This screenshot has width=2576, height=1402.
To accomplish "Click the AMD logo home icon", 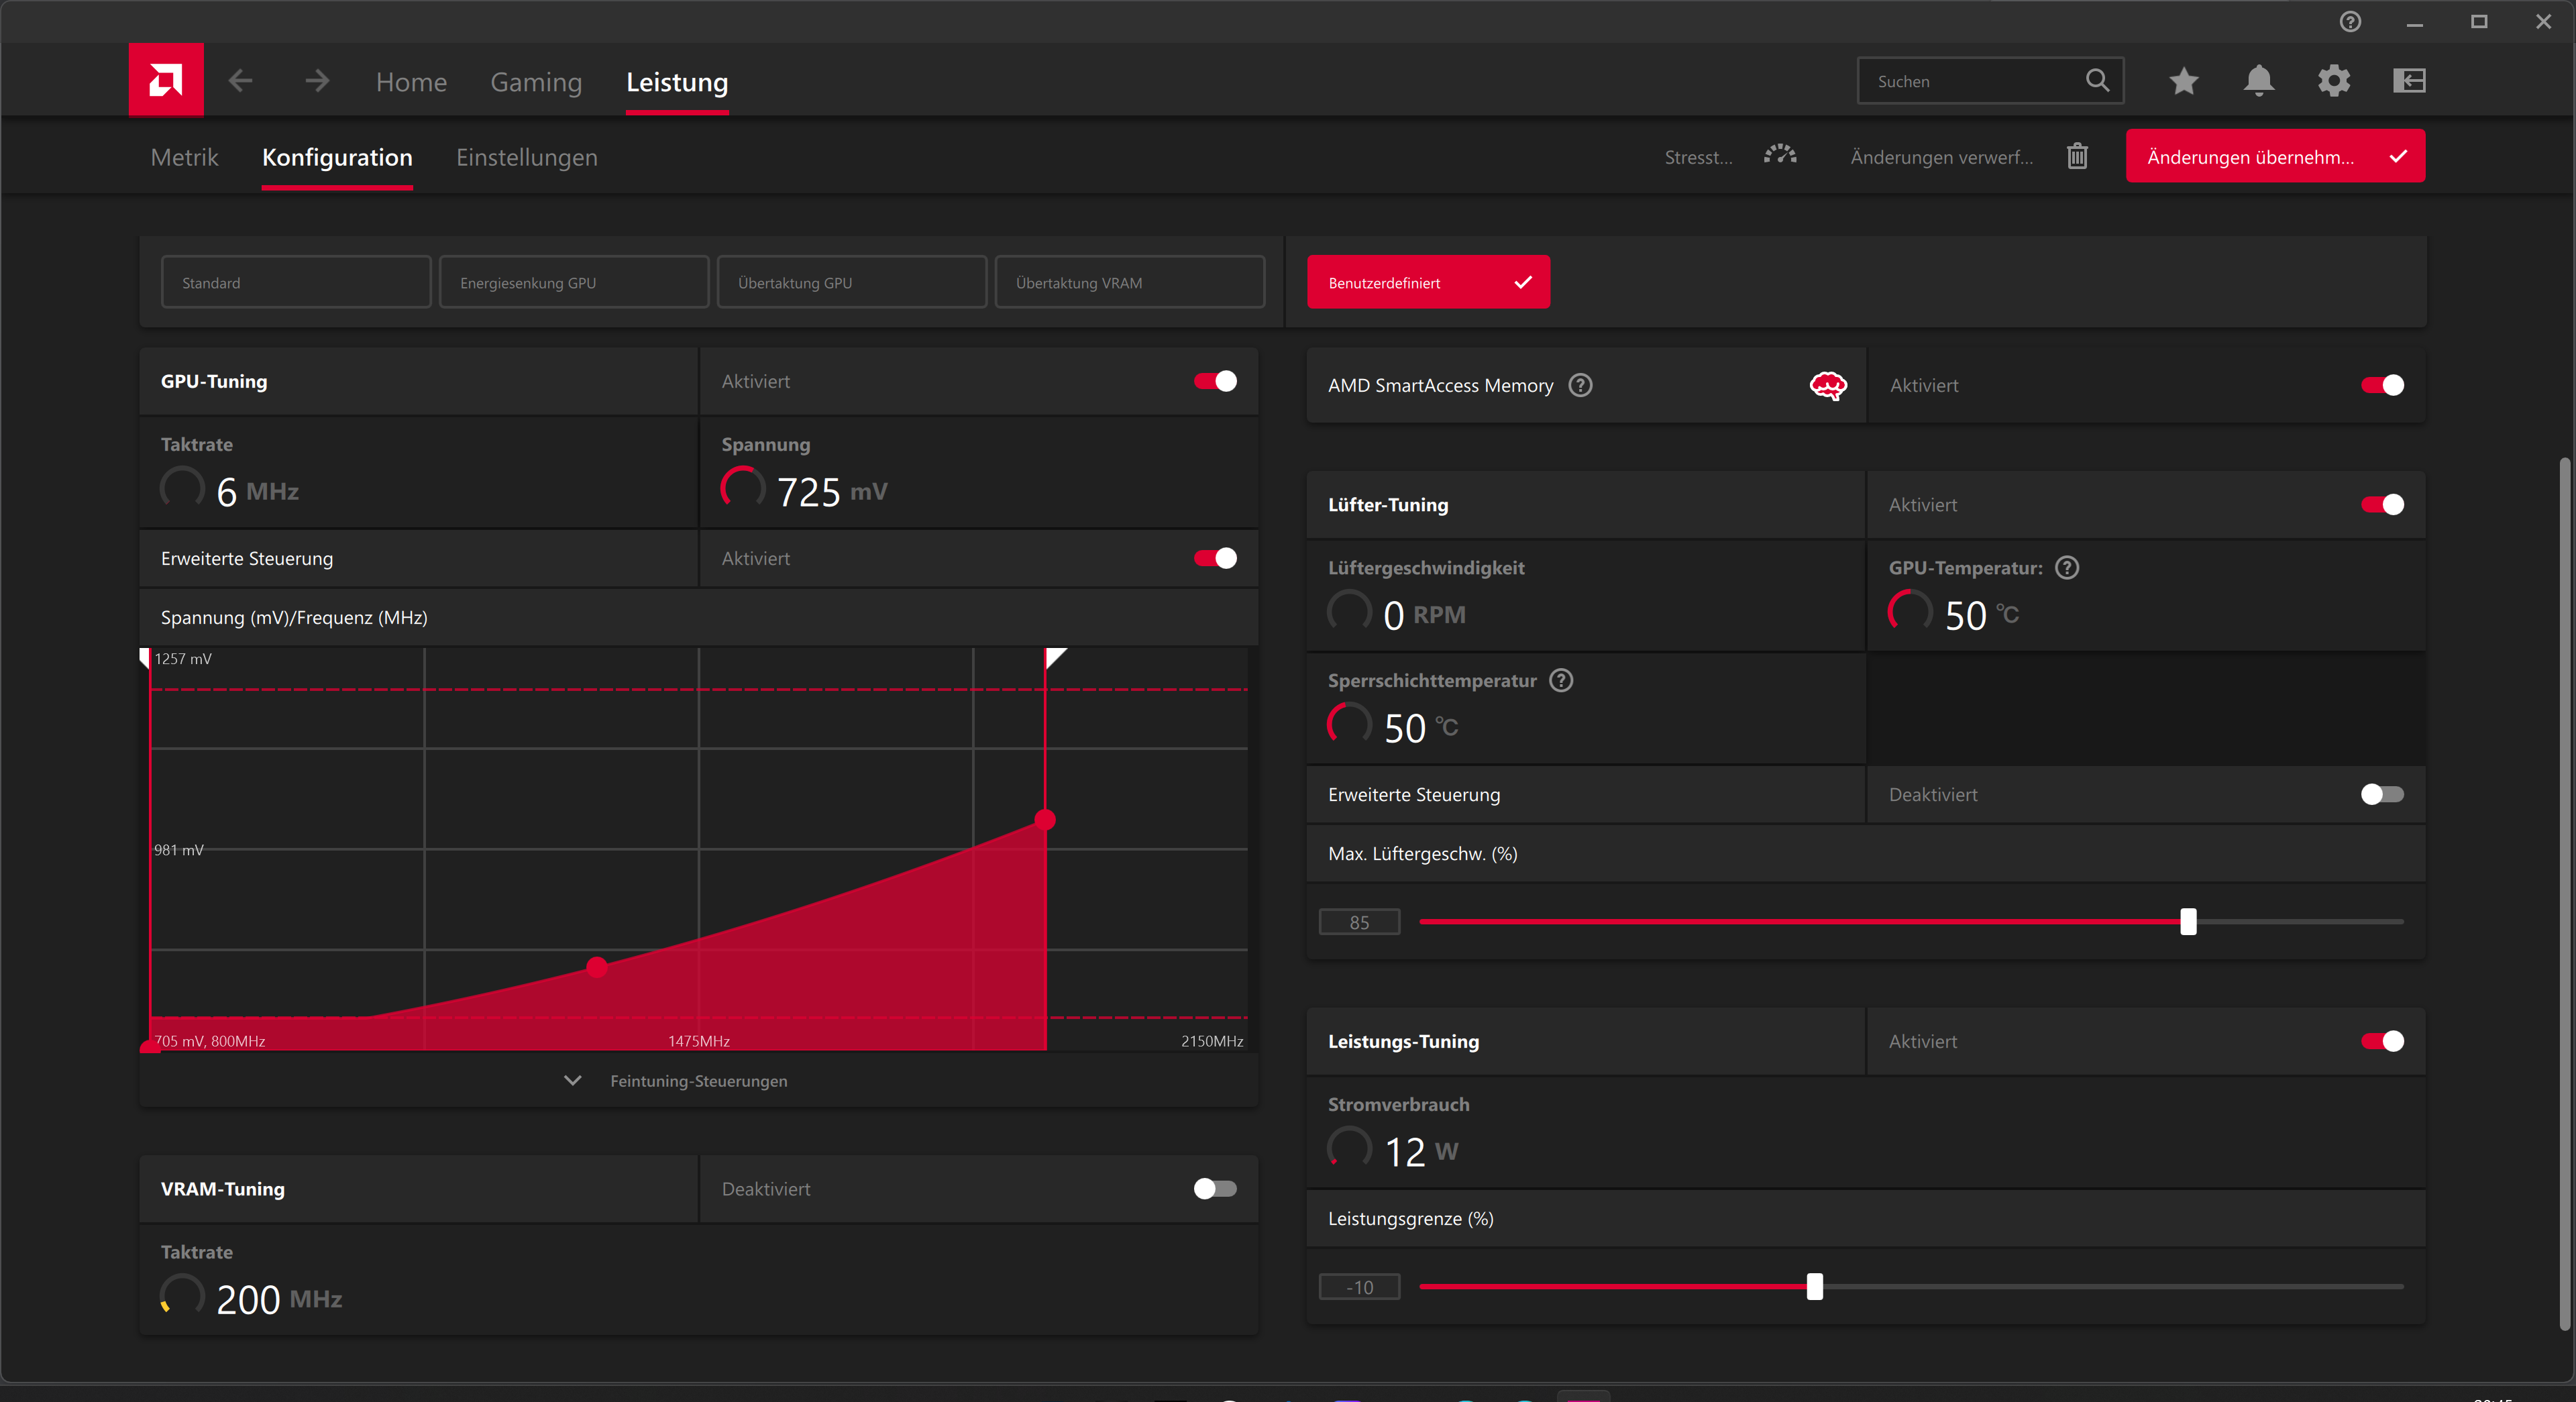I will tap(166, 80).
